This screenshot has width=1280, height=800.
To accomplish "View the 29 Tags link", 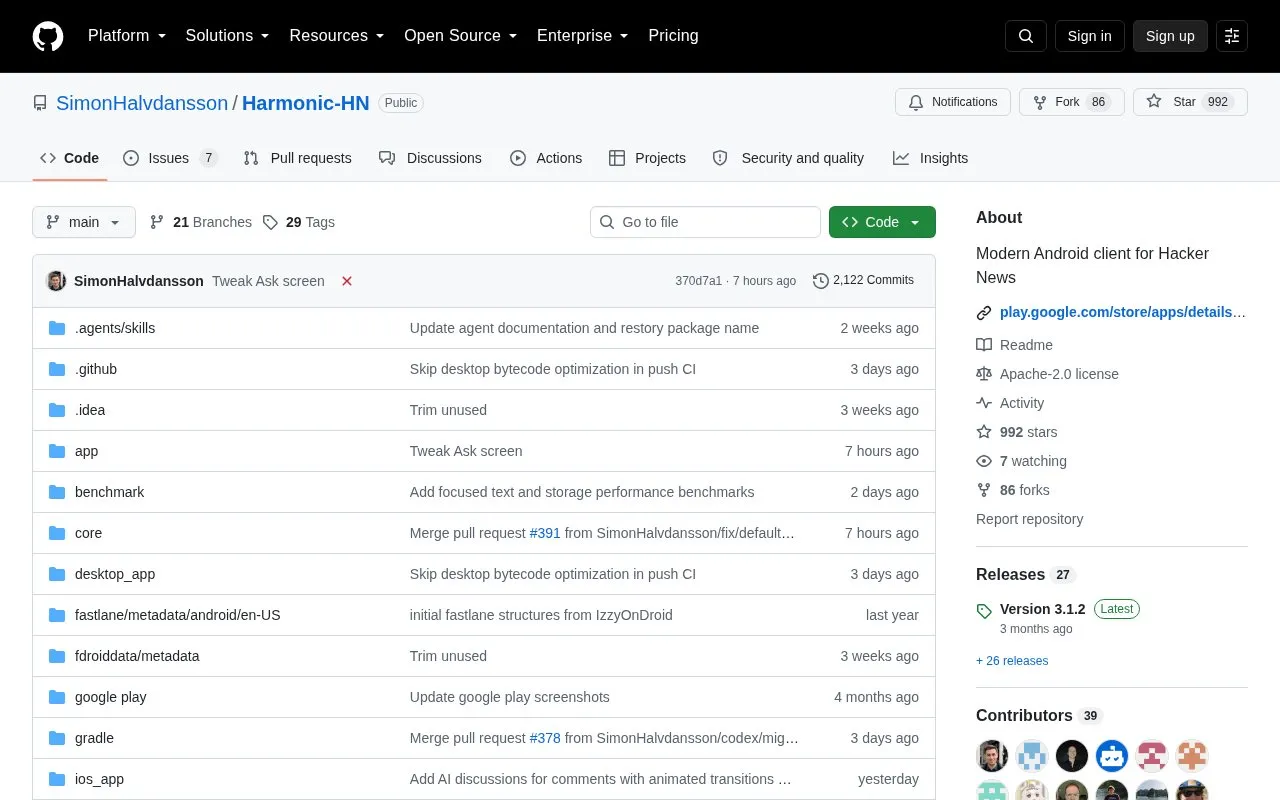I will coord(298,222).
